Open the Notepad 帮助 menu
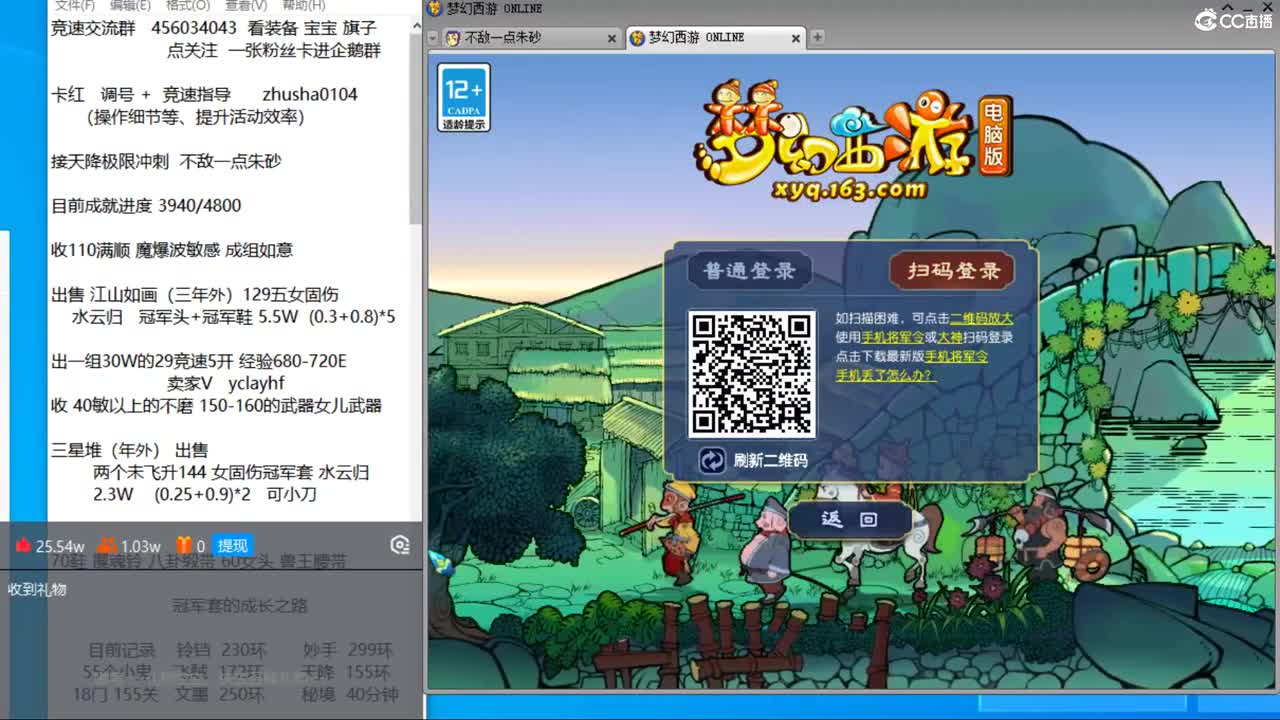The image size is (1280, 720). pyautogui.click(x=303, y=5)
